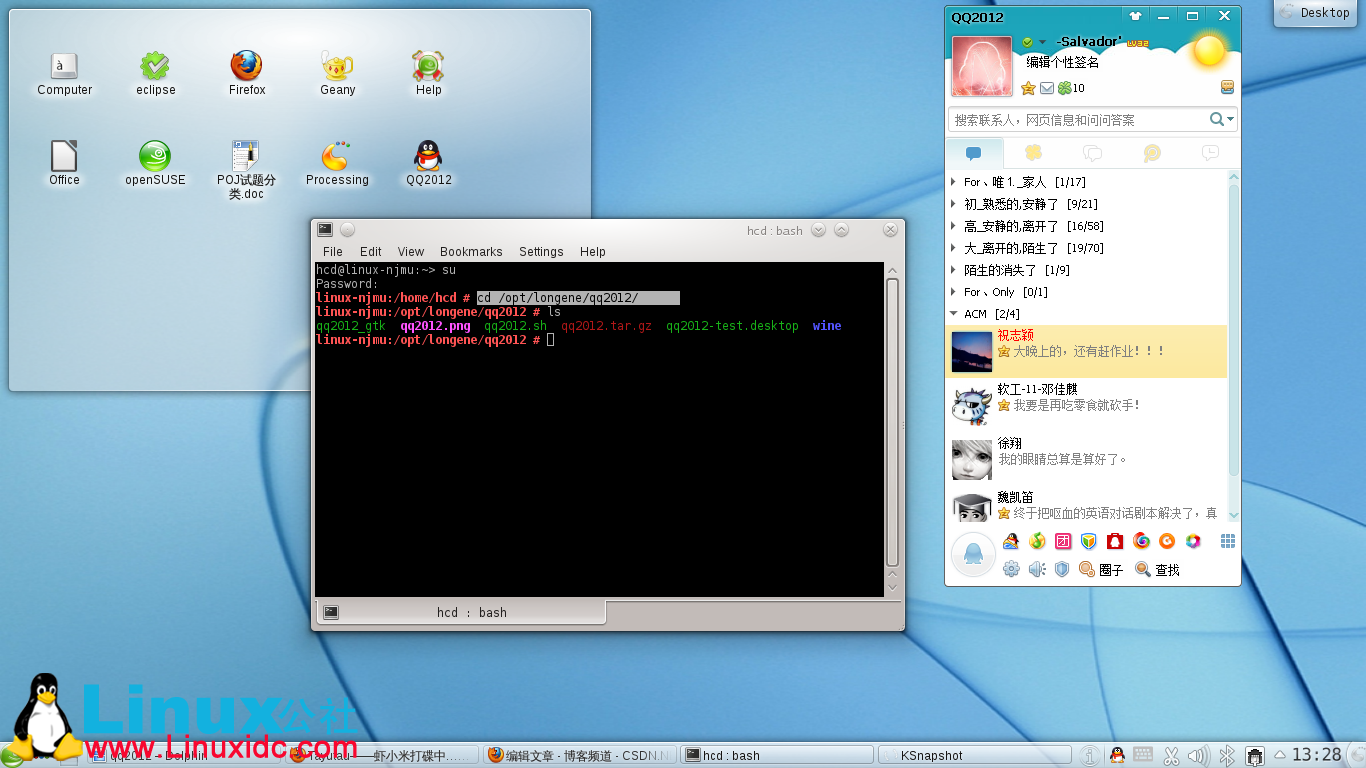Screen dimensions: 1366x768
Task: Switch to the QQ groups tab
Action: point(1092,153)
